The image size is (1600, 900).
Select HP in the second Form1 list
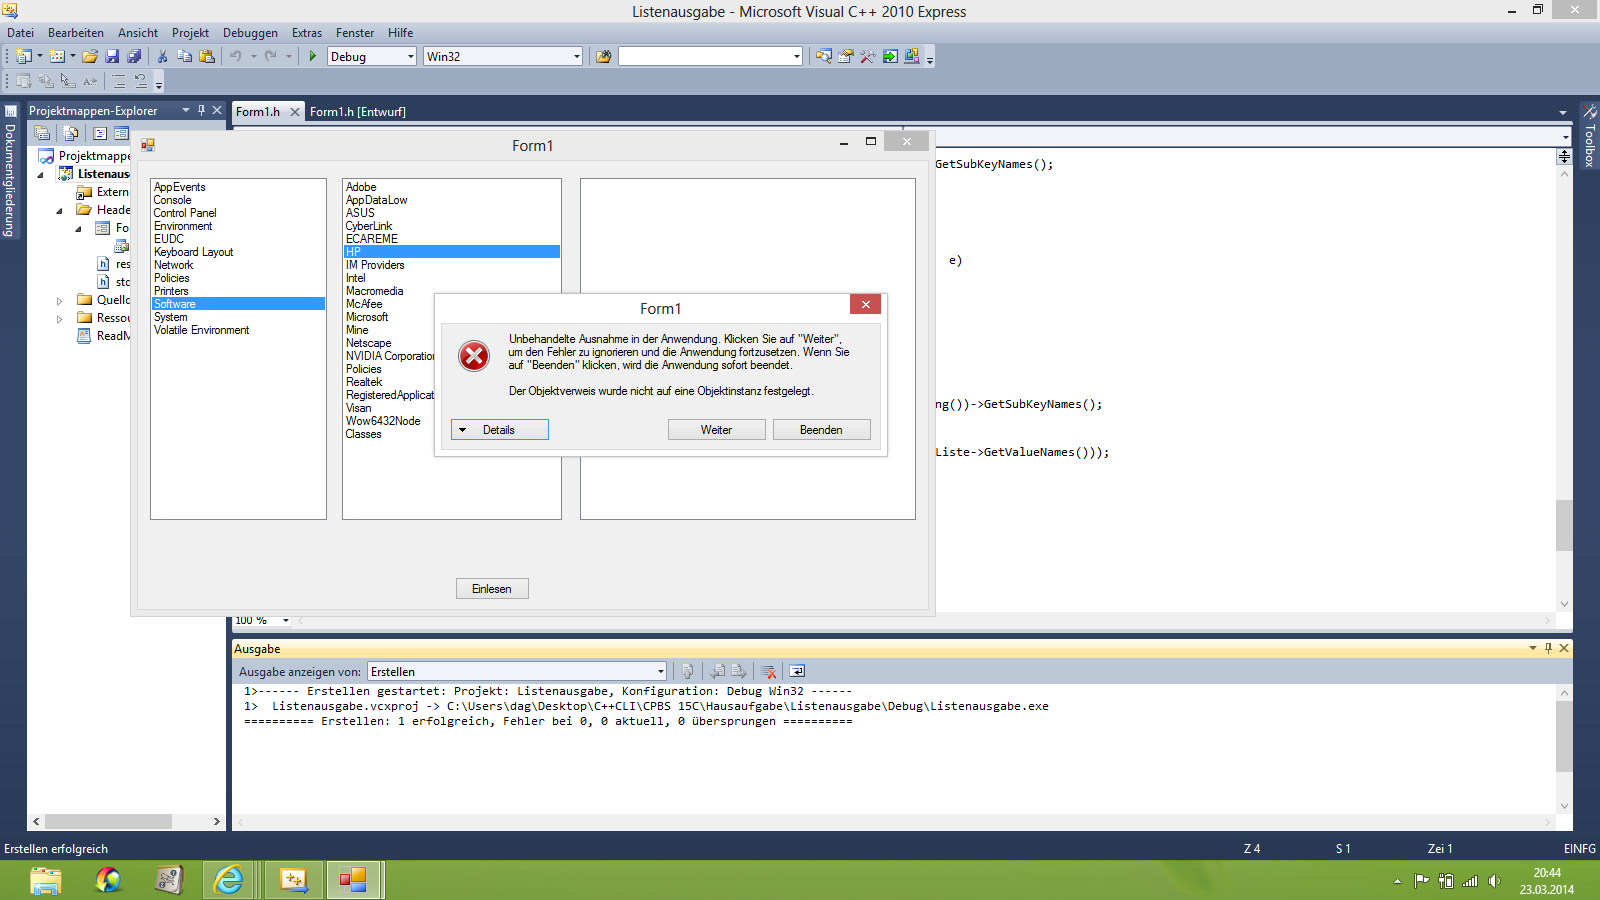(x=451, y=251)
